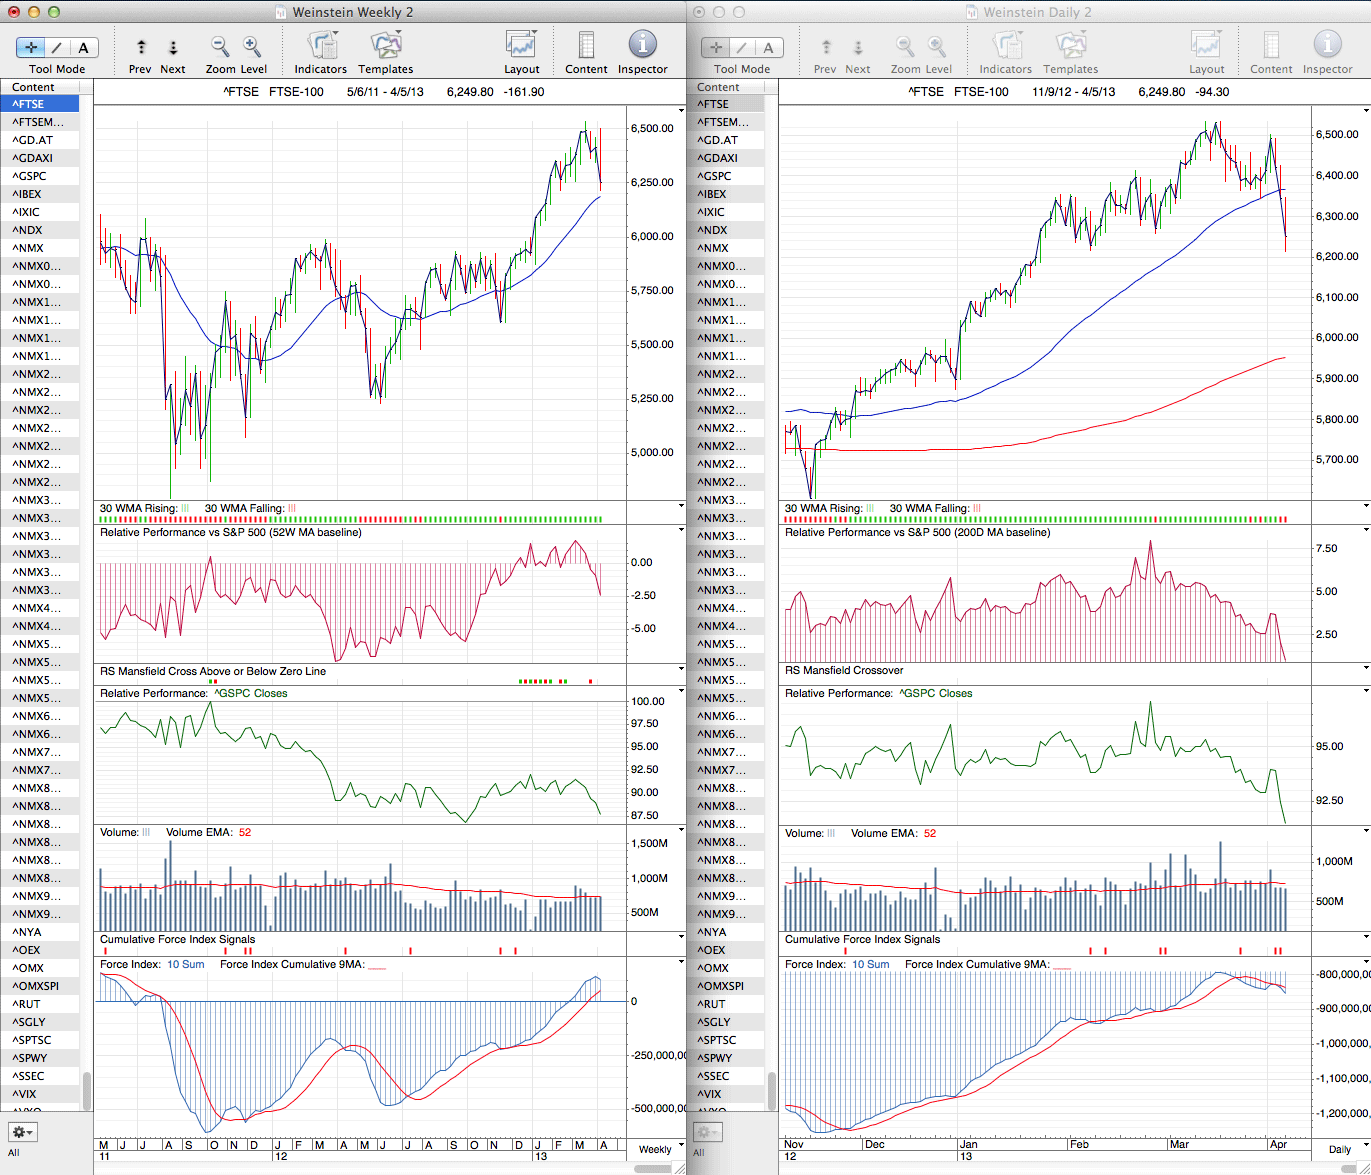Select the line drawing tool in Weekly window

click(57, 47)
